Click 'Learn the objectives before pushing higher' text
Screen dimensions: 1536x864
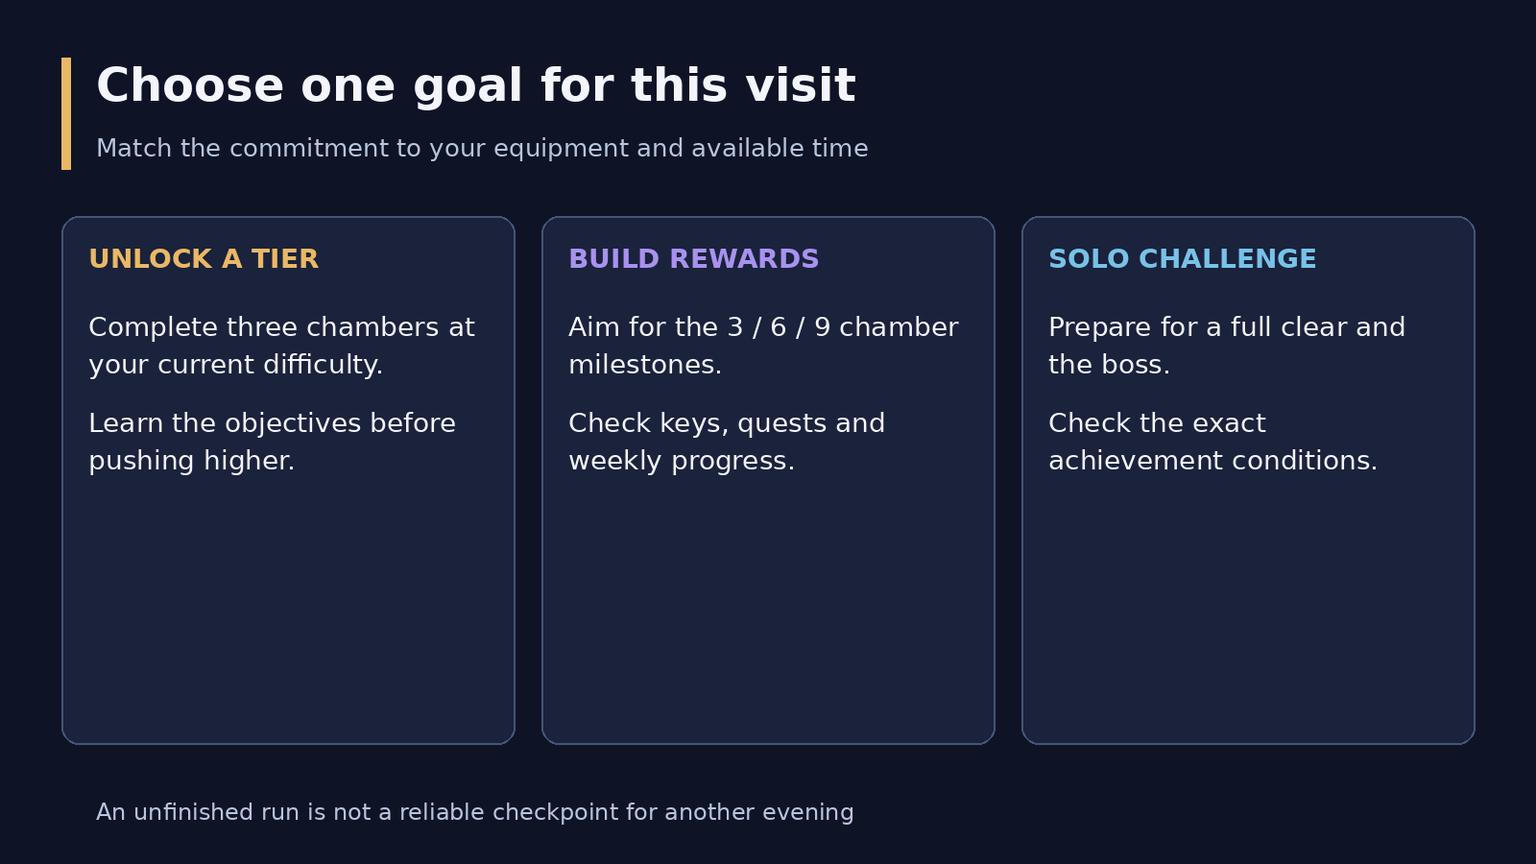coord(272,442)
